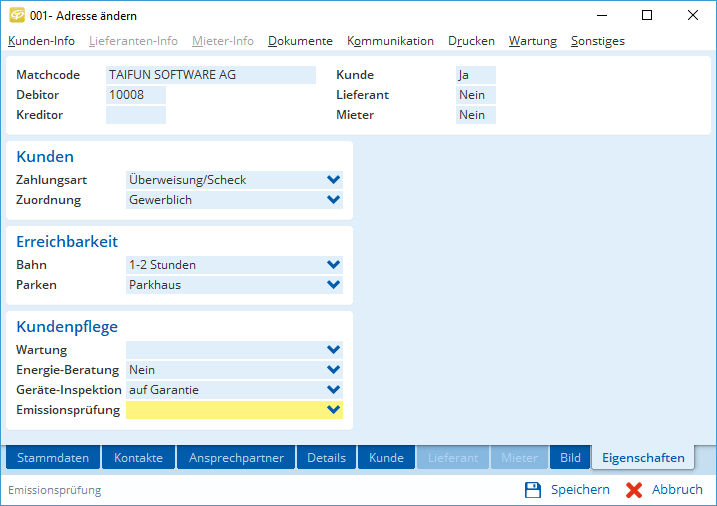Open the yellow Emissionsprüfung dropdown
Screen dimensions: 717x506
click(x=333, y=410)
